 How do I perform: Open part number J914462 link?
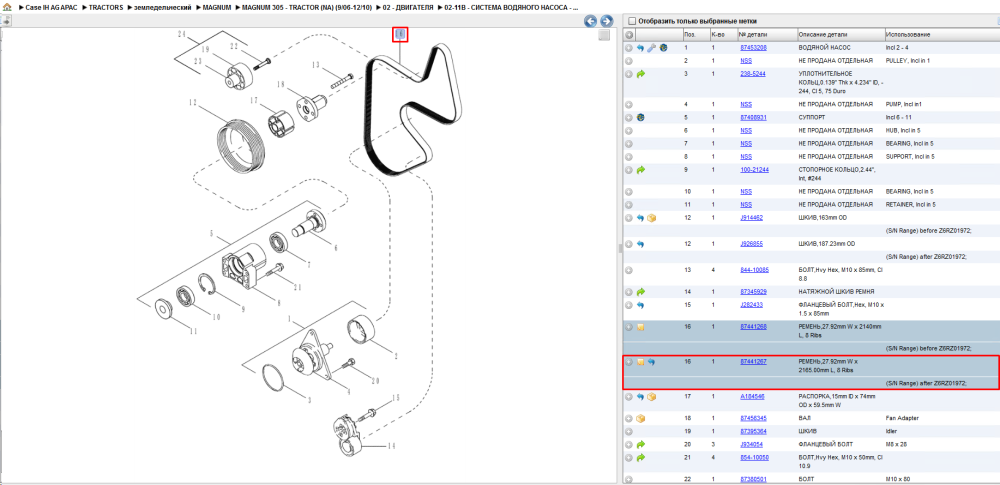[x=751, y=218]
